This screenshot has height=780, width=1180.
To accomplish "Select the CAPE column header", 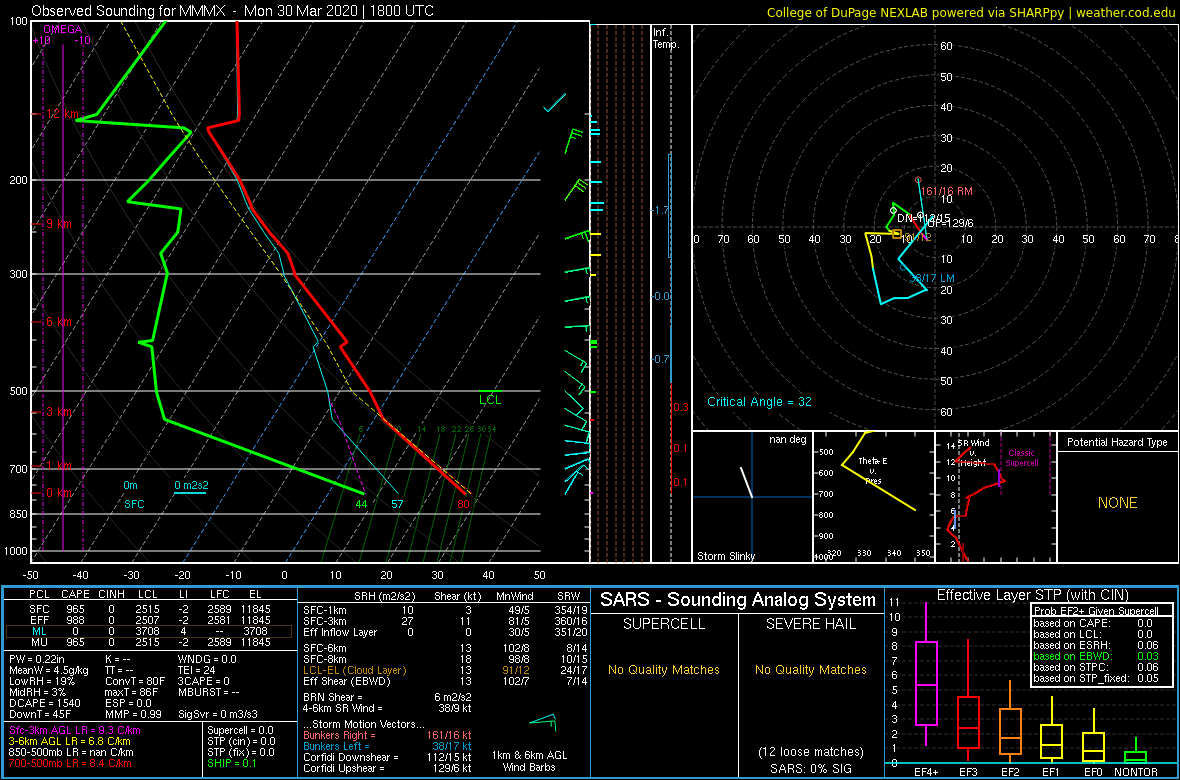I will pyautogui.click(x=75, y=594).
